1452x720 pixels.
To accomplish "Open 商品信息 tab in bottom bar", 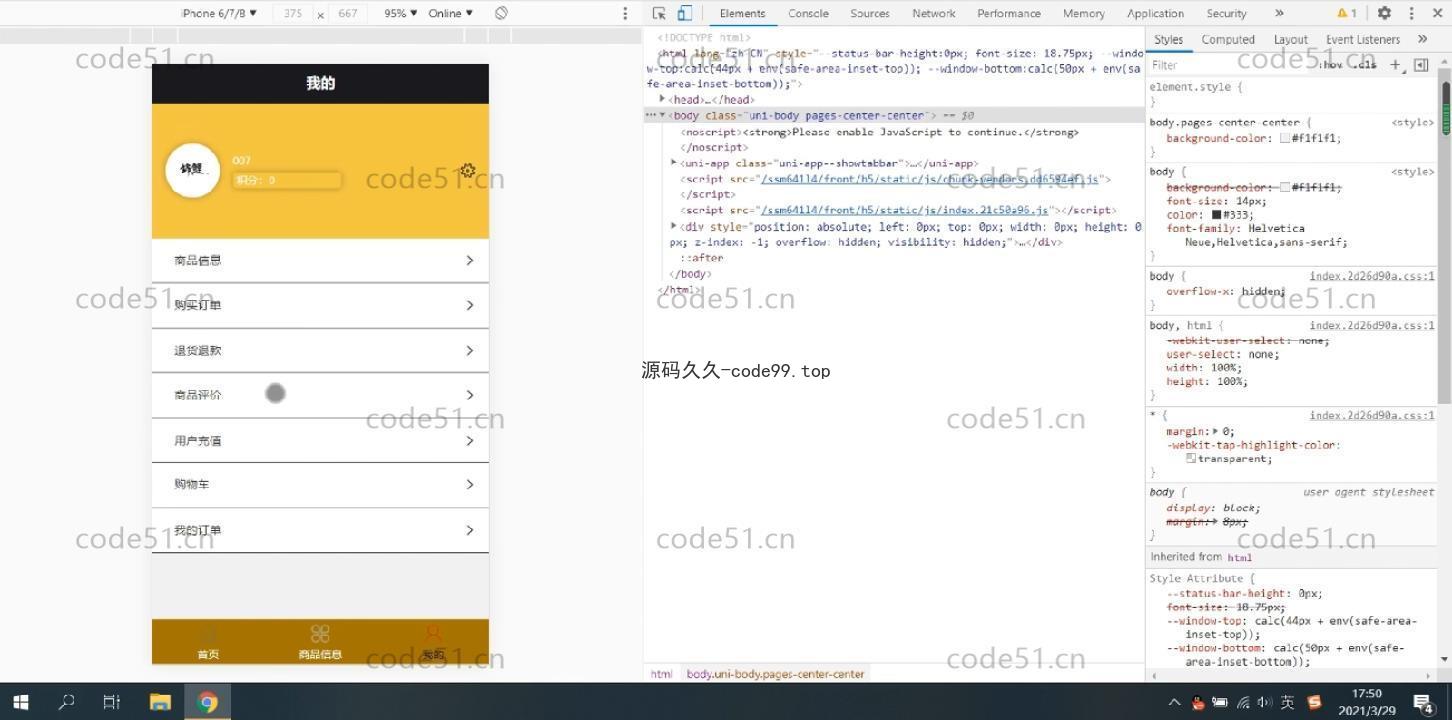I will (320, 642).
